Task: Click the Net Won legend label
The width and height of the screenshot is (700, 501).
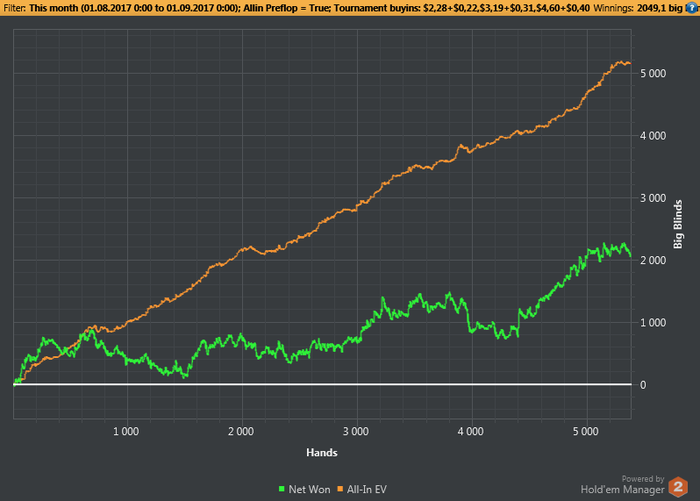Action: coord(309,489)
